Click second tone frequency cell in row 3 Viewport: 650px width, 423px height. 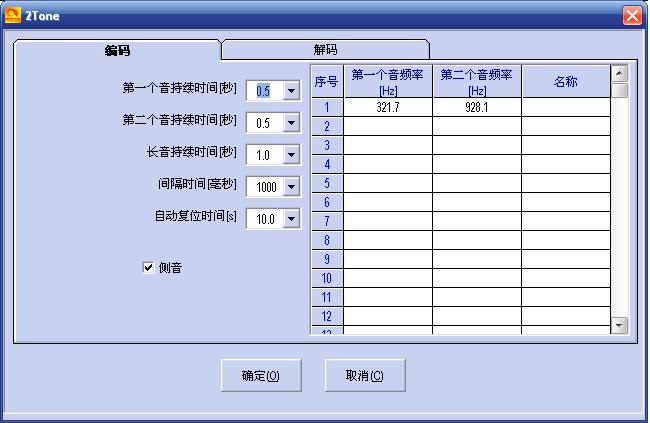pyautogui.click(x=477, y=145)
